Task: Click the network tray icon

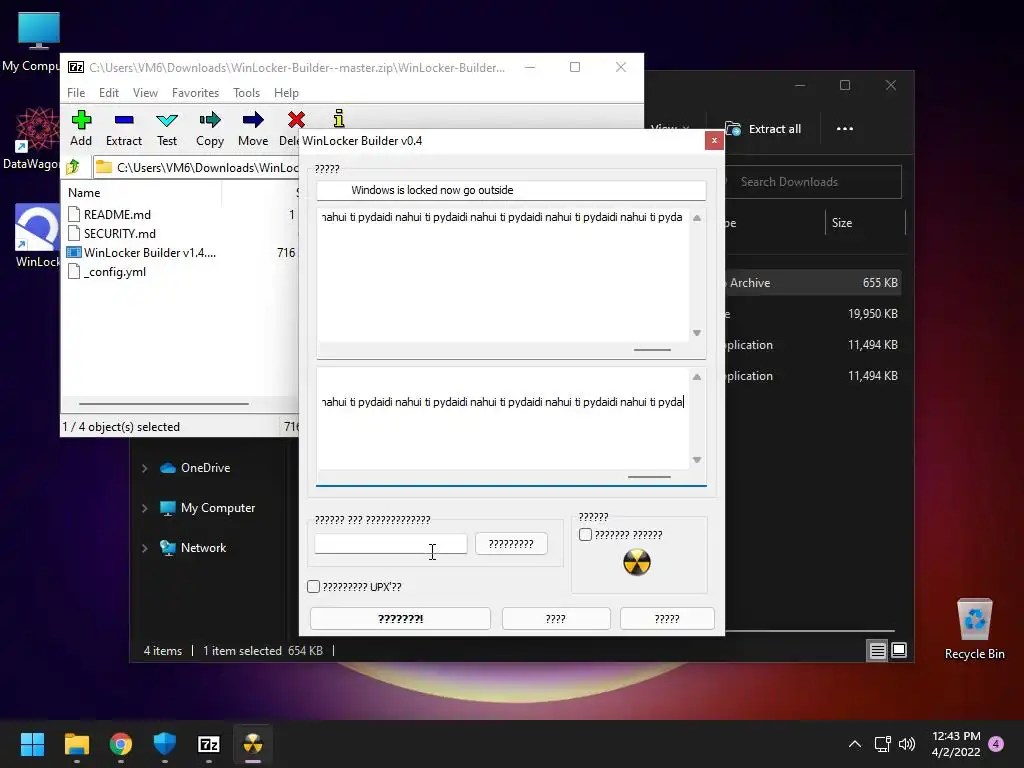Action: pyautogui.click(x=882, y=744)
